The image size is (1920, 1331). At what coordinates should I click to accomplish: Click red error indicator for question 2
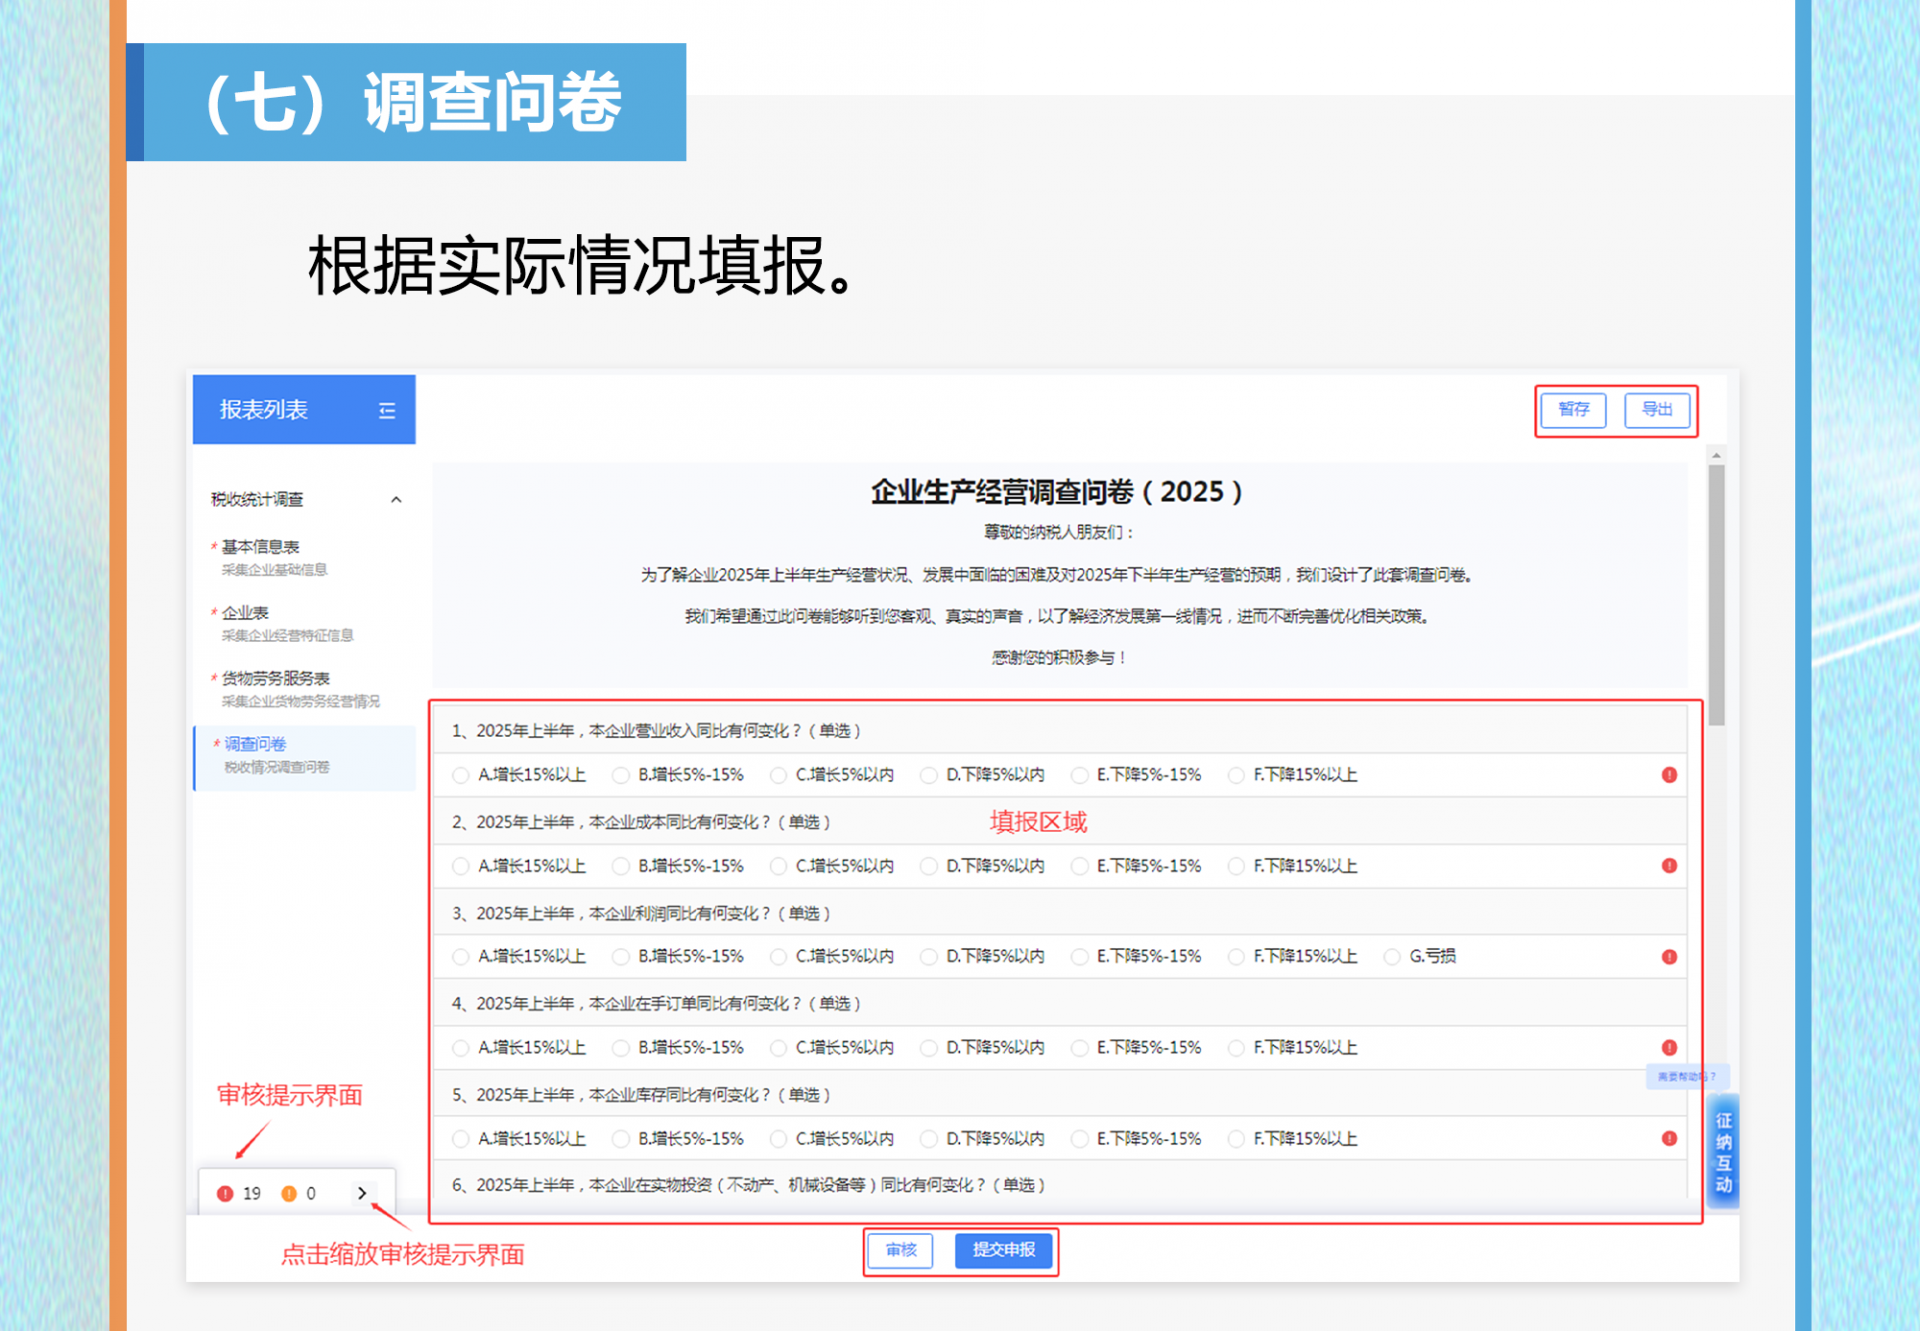[x=1669, y=866]
